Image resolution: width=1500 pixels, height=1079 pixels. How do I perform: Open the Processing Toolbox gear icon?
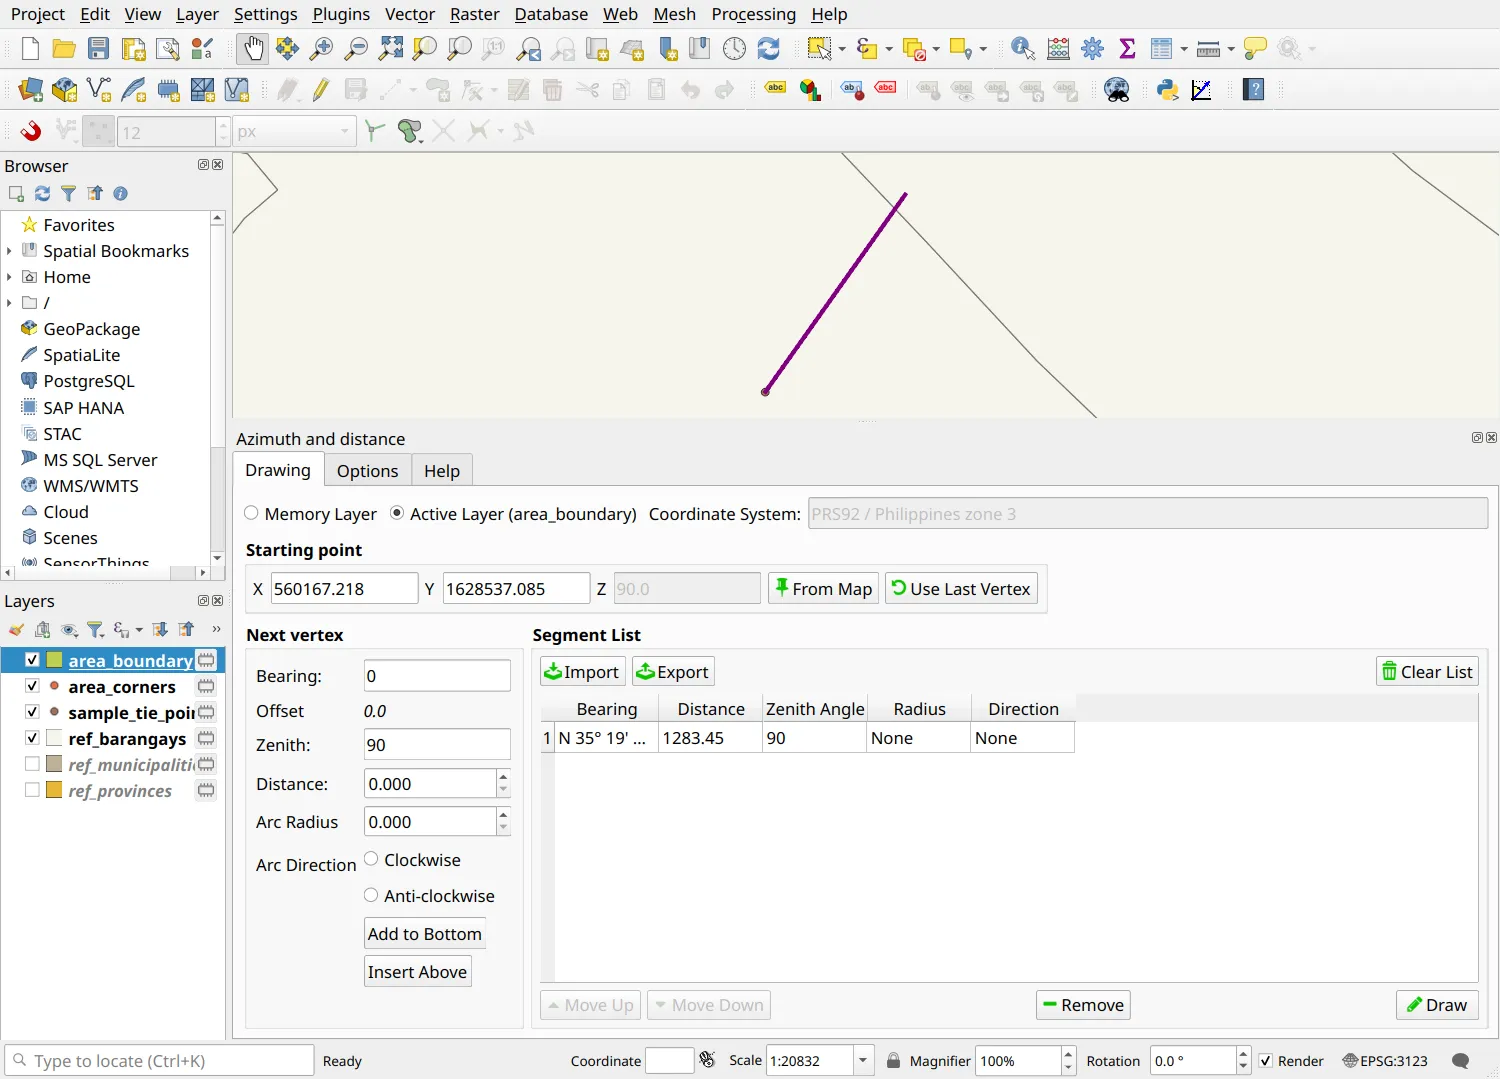1092,48
